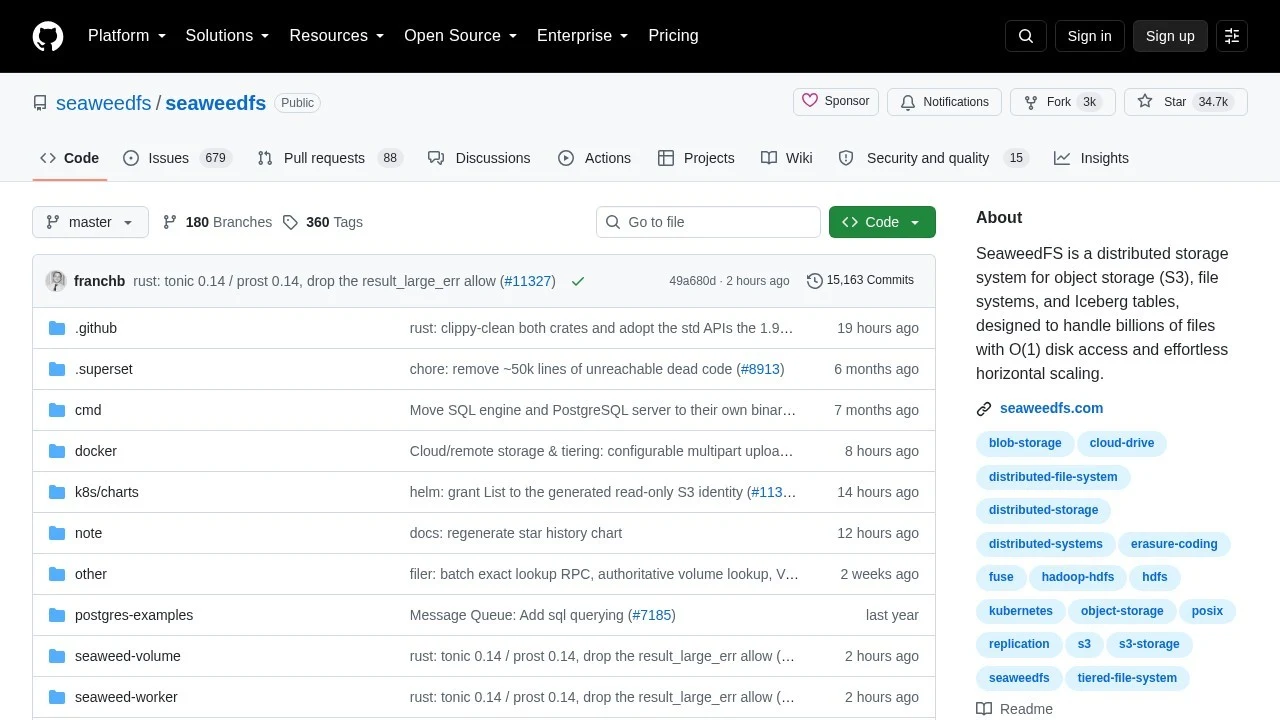Open #7185 link in postgres-examples row
Viewport: 1280px width, 720px height.
652,615
